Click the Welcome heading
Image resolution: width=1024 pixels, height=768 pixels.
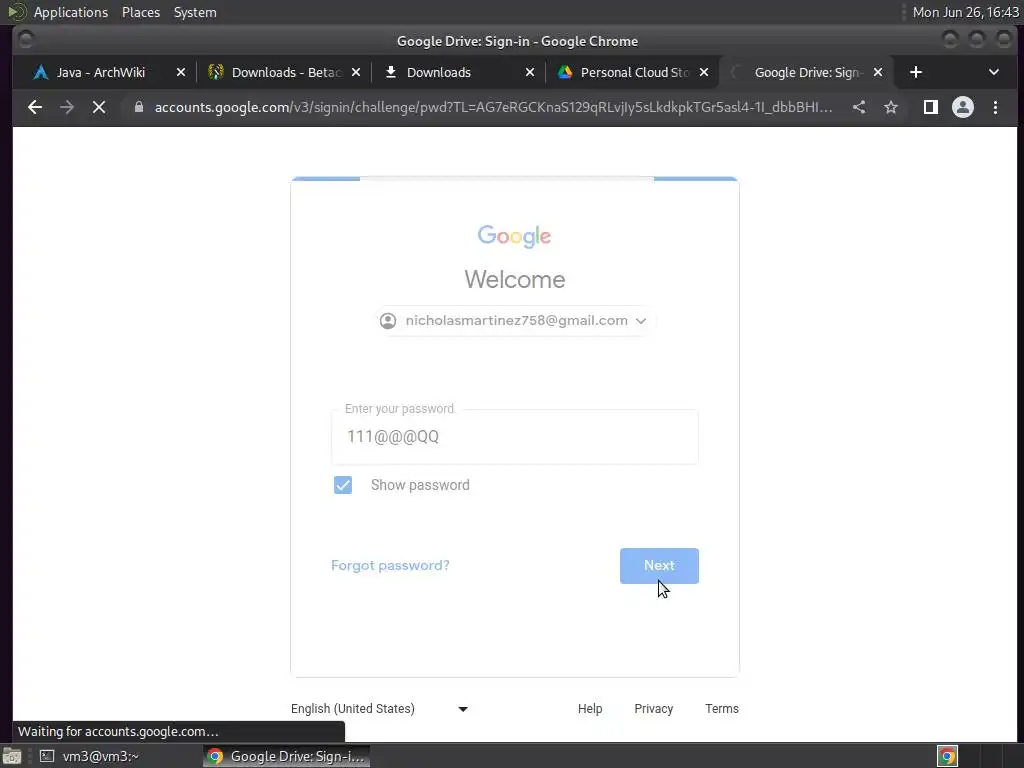(515, 280)
